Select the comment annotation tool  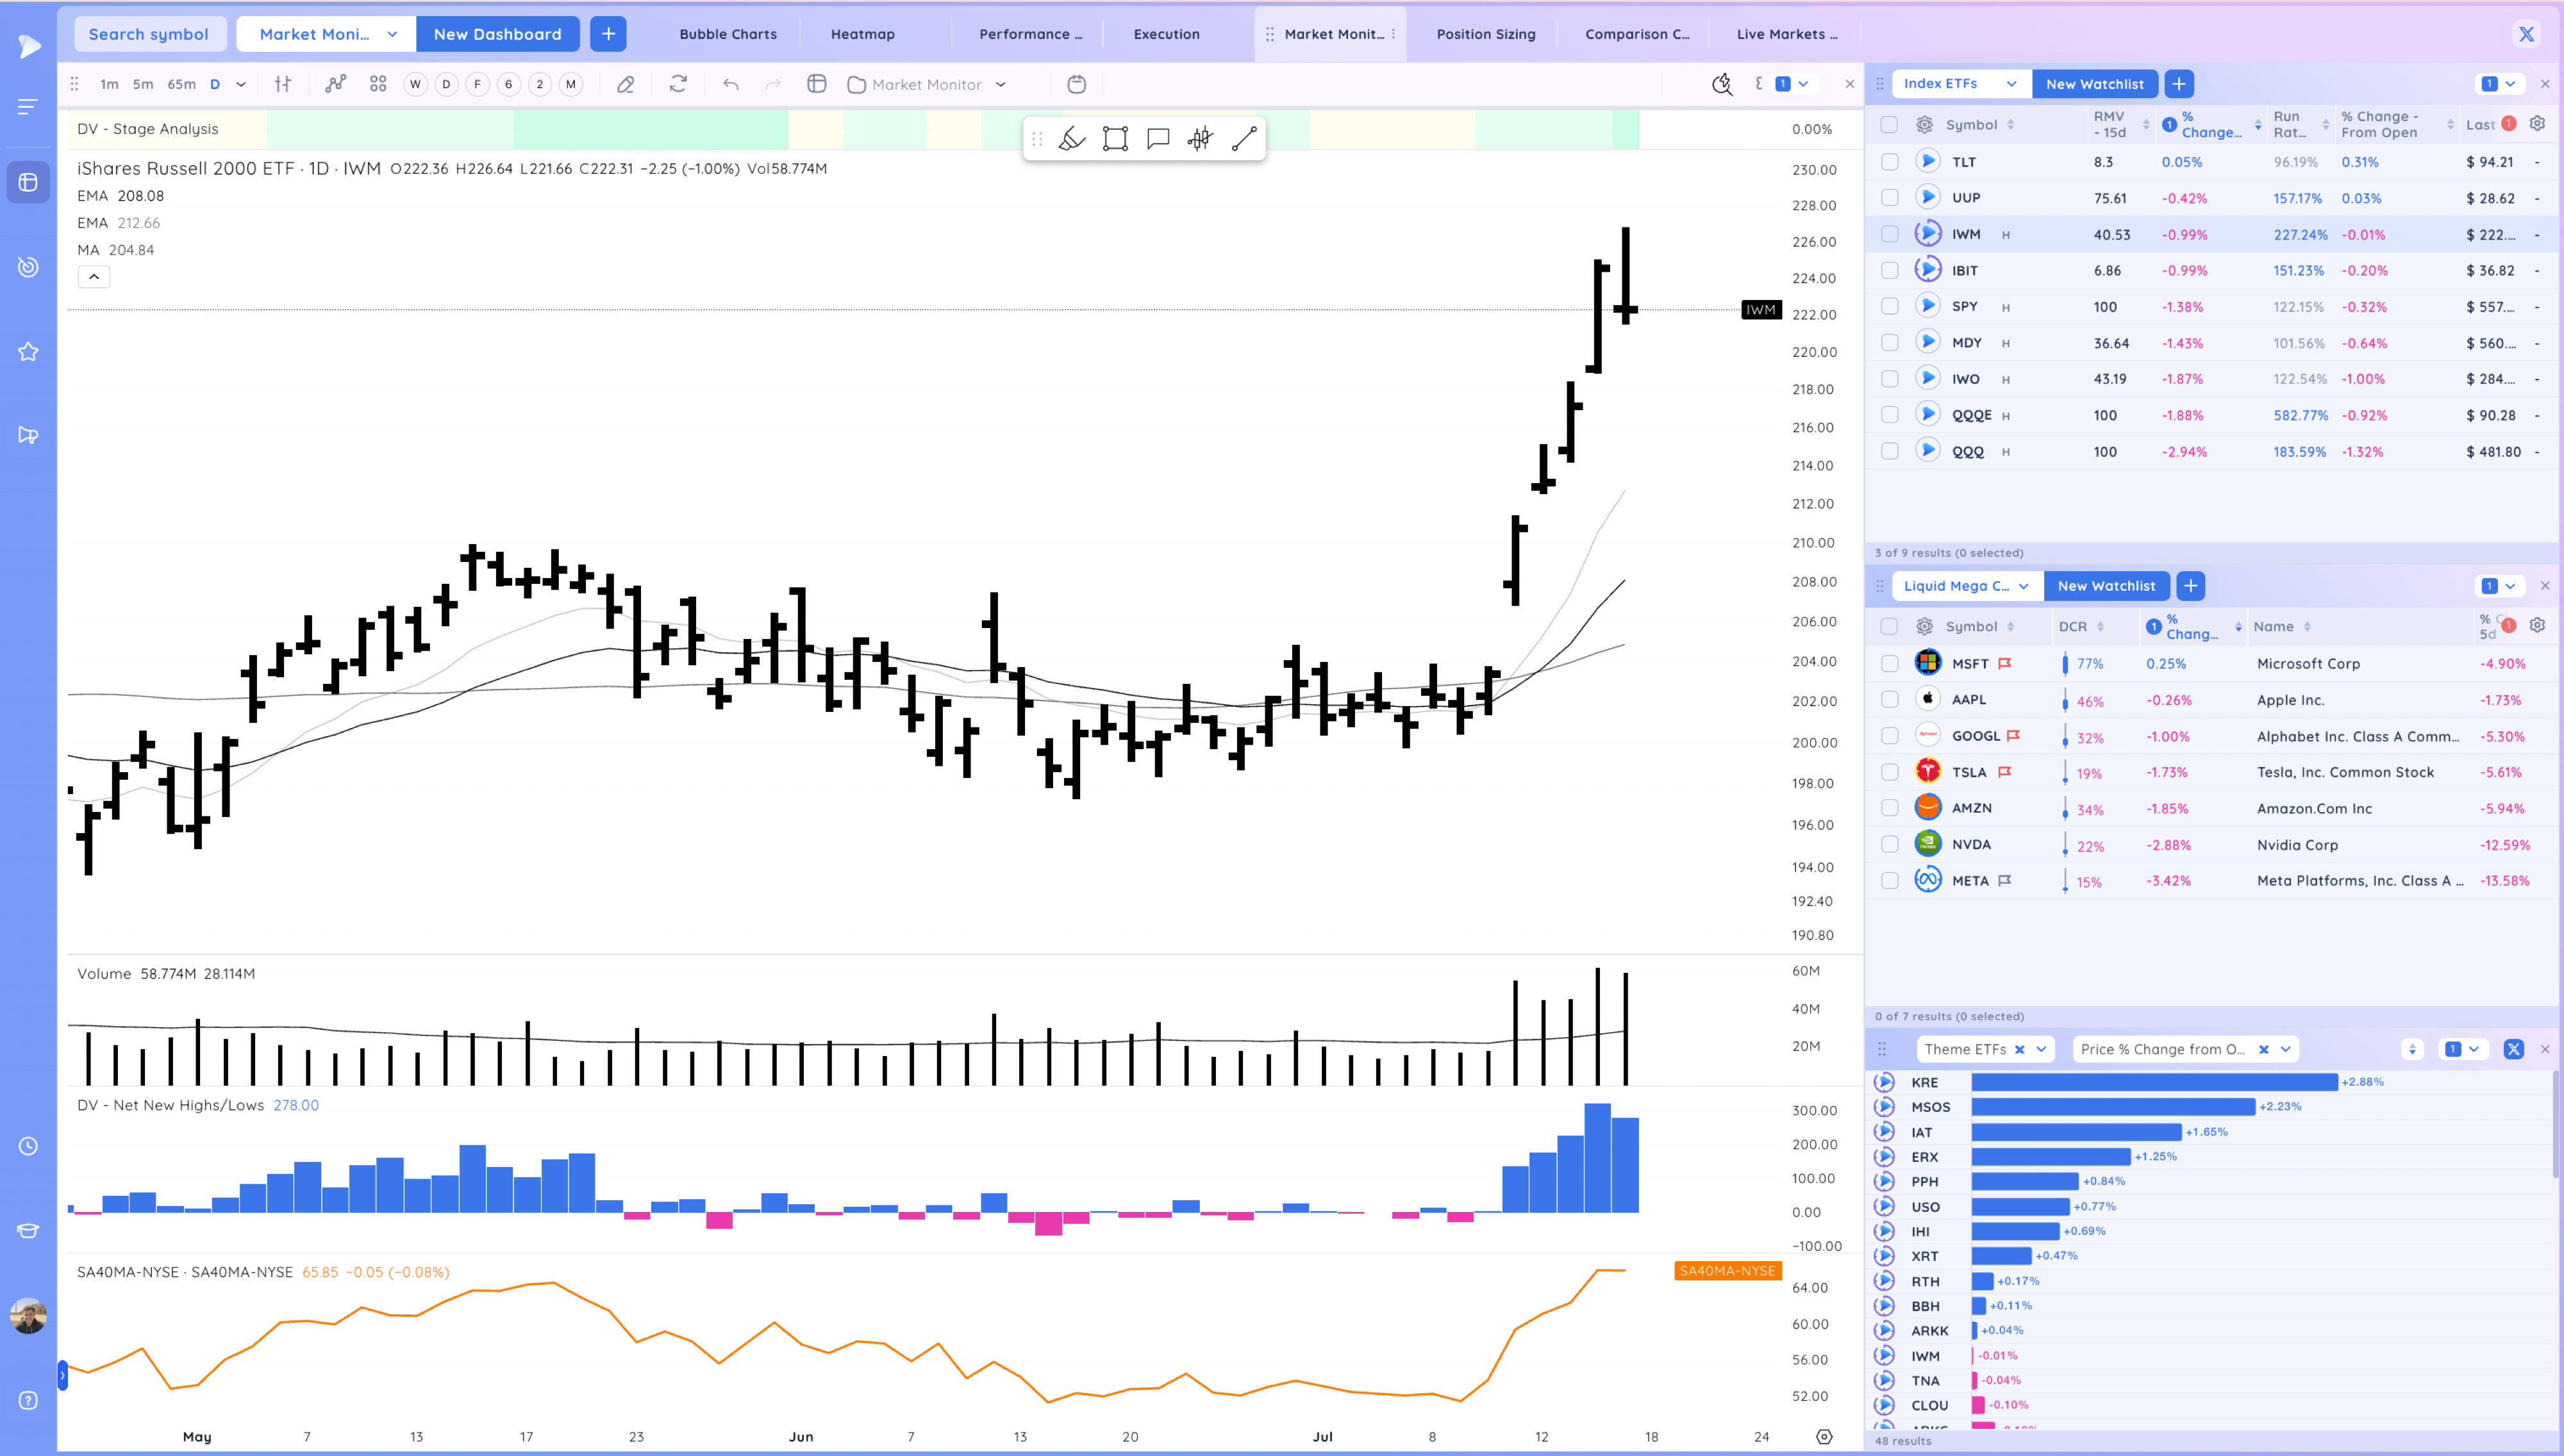point(1158,139)
